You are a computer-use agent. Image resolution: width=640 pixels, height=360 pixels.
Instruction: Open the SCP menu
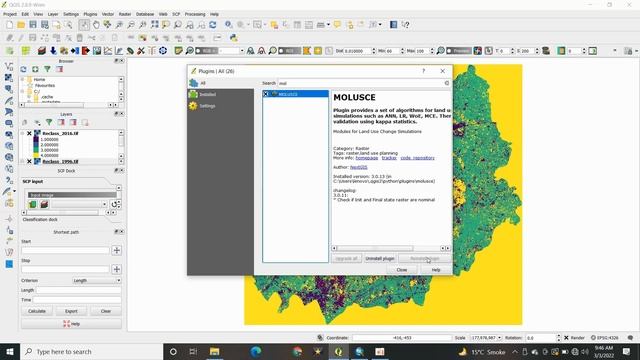pyautogui.click(x=176, y=14)
